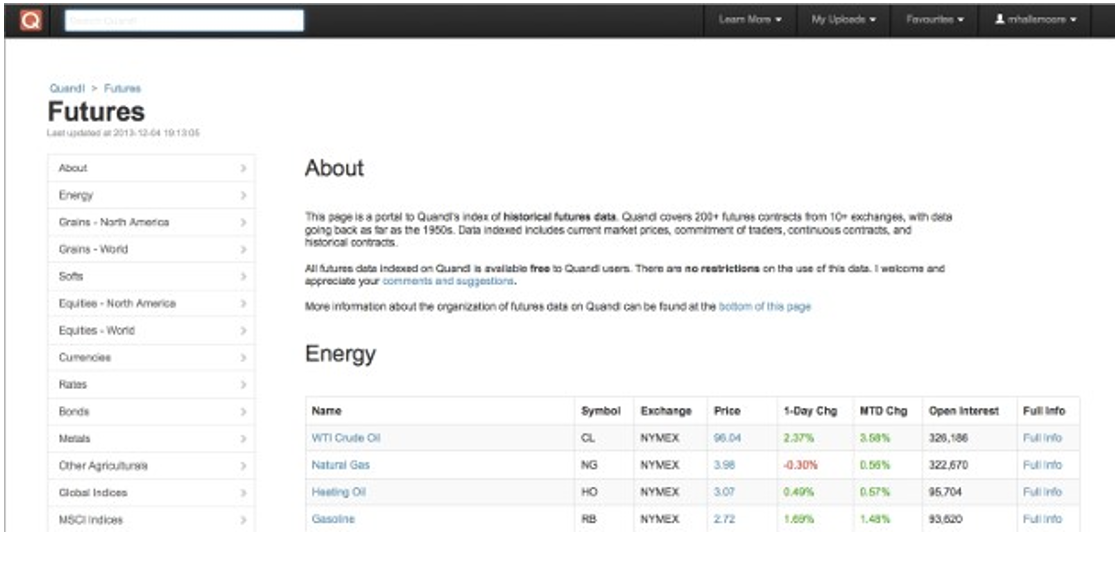Open the My Uploads dropdown menu
The width and height of the screenshot is (1118, 575).
click(x=843, y=20)
